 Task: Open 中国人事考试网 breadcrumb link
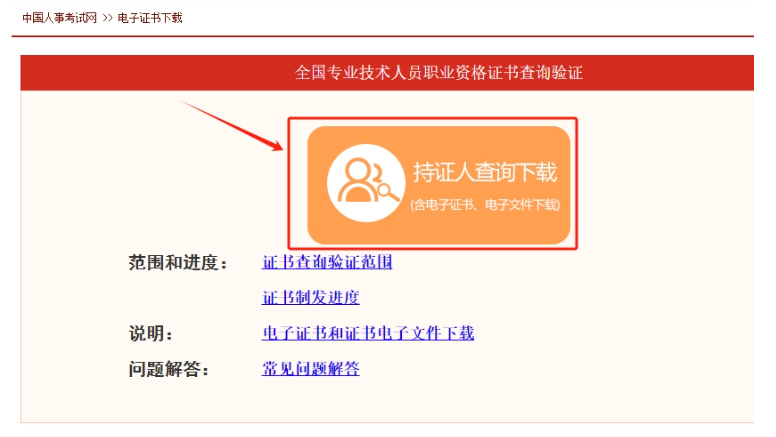pyautogui.click(x=59, y=18)
